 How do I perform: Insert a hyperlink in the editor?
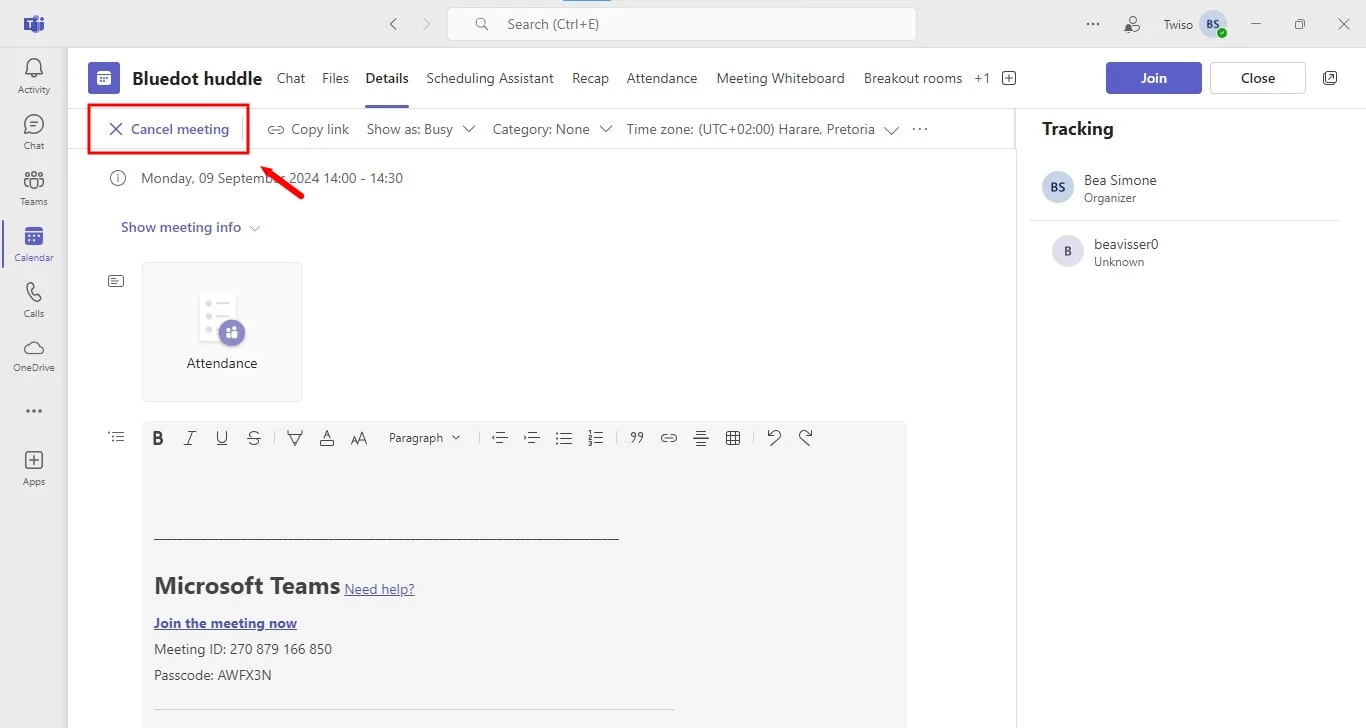pyautogui.click(x=669, y=438)
